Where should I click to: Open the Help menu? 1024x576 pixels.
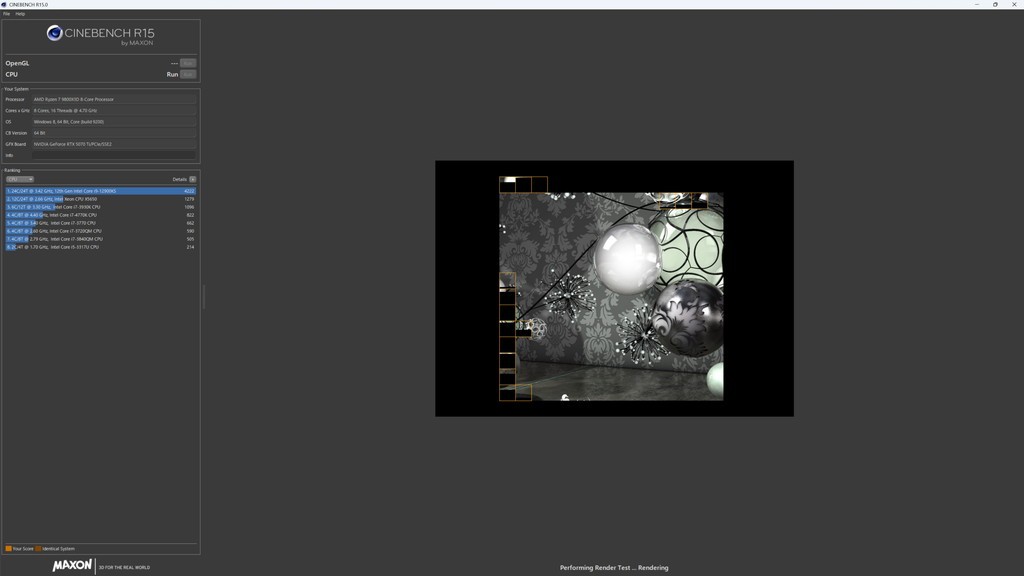click(x=20, y=14)
